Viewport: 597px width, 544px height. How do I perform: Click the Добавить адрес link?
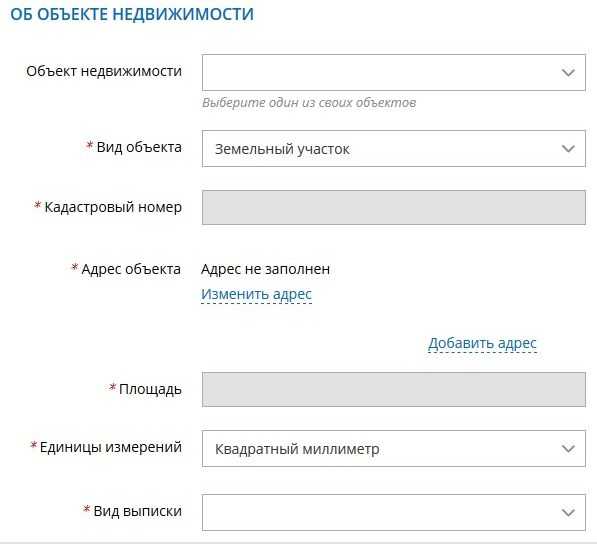coord(482,343)
